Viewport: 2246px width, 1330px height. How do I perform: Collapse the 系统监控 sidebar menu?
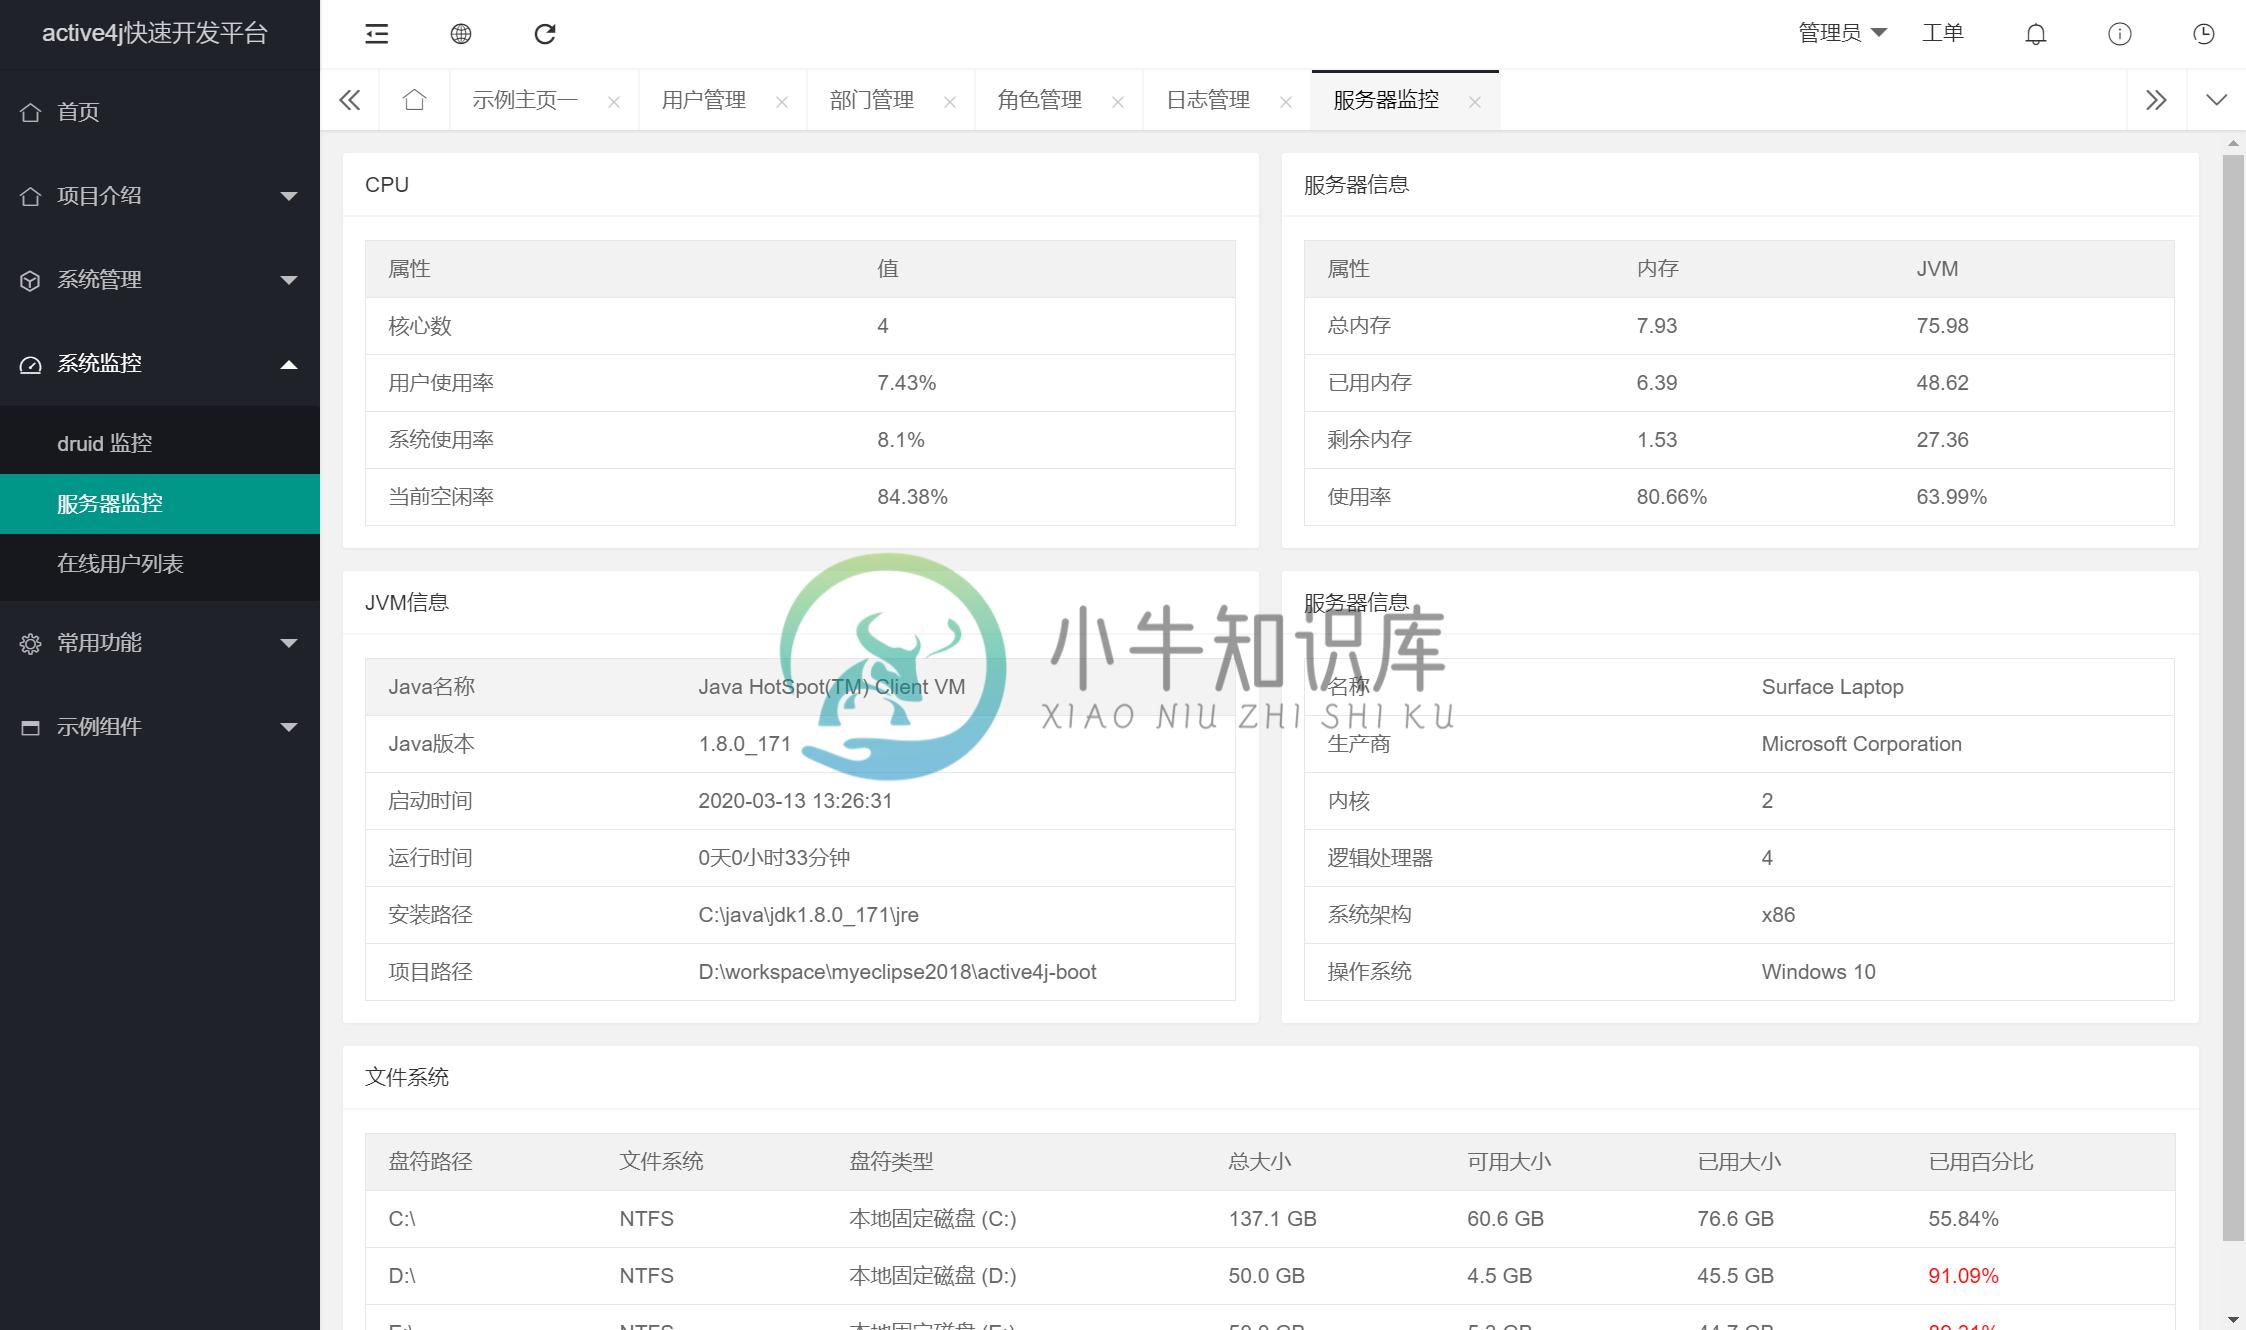point(160,364)
